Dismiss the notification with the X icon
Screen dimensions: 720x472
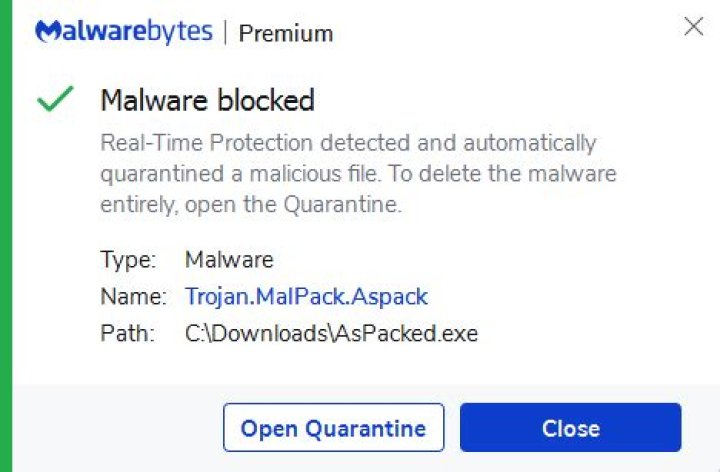[x=693, y=27]
